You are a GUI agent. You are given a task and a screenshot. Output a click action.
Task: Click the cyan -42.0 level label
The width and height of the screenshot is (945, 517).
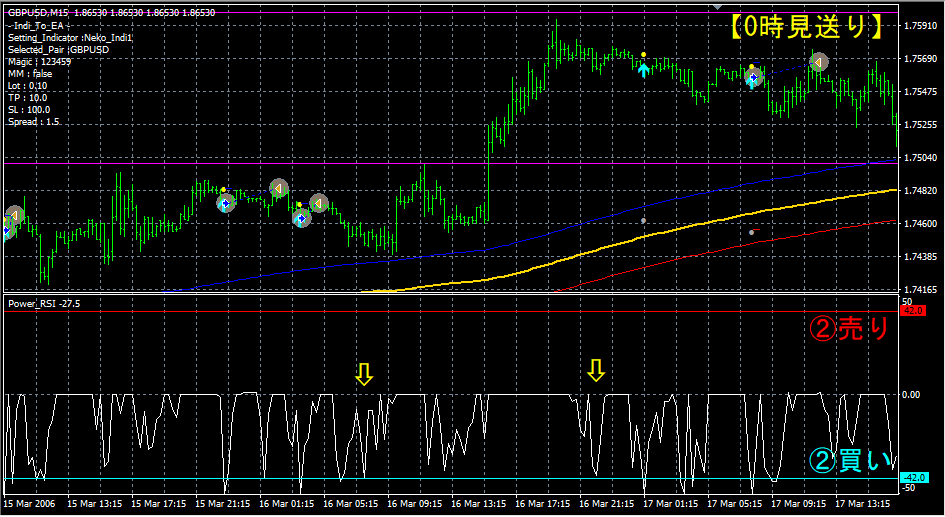pyautogui.click(x=912, y=478)
